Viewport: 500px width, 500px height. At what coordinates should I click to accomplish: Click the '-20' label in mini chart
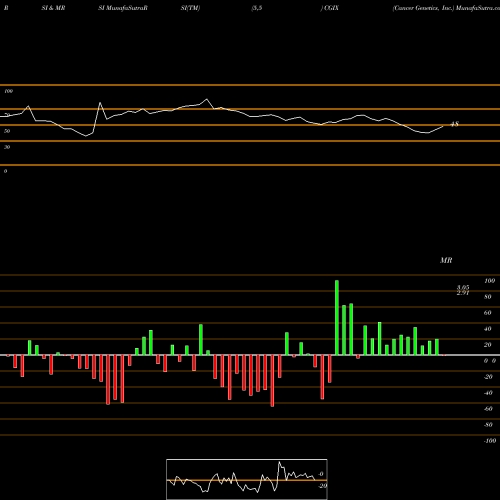click(322, 486)
